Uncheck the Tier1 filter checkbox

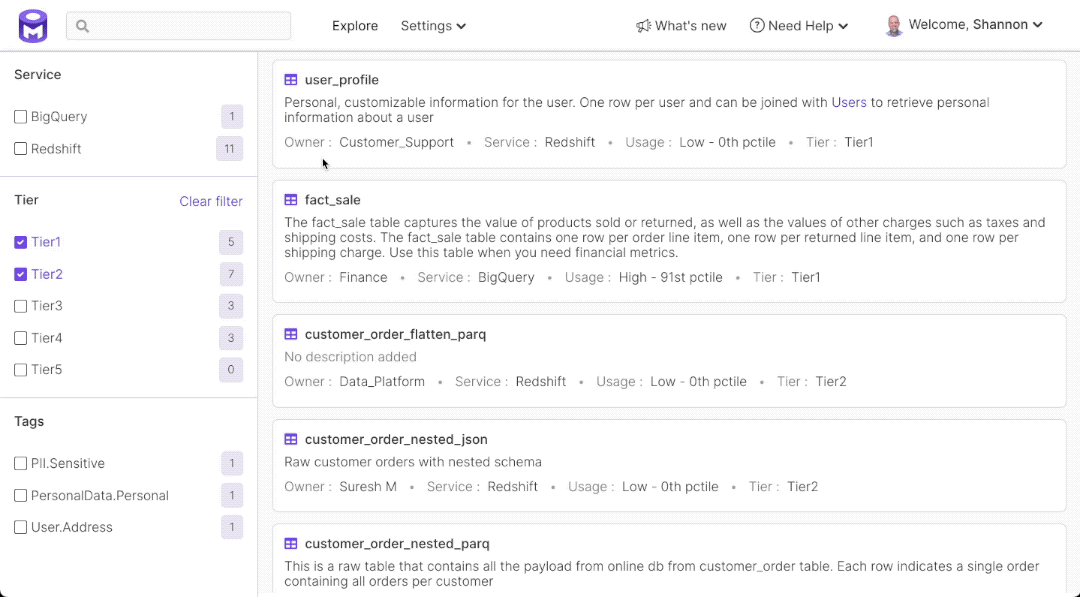pos(21,242)
